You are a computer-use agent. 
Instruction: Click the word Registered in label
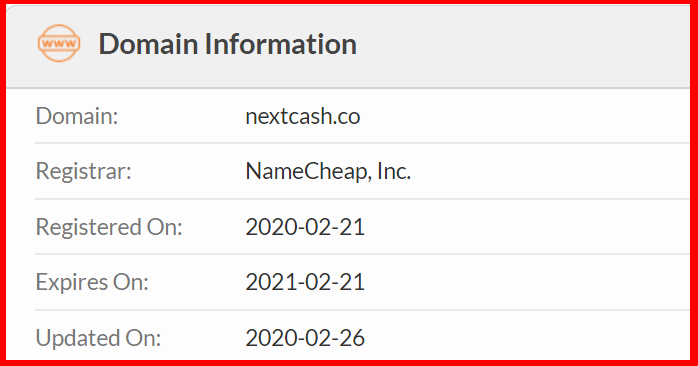(x=88, y=227)
